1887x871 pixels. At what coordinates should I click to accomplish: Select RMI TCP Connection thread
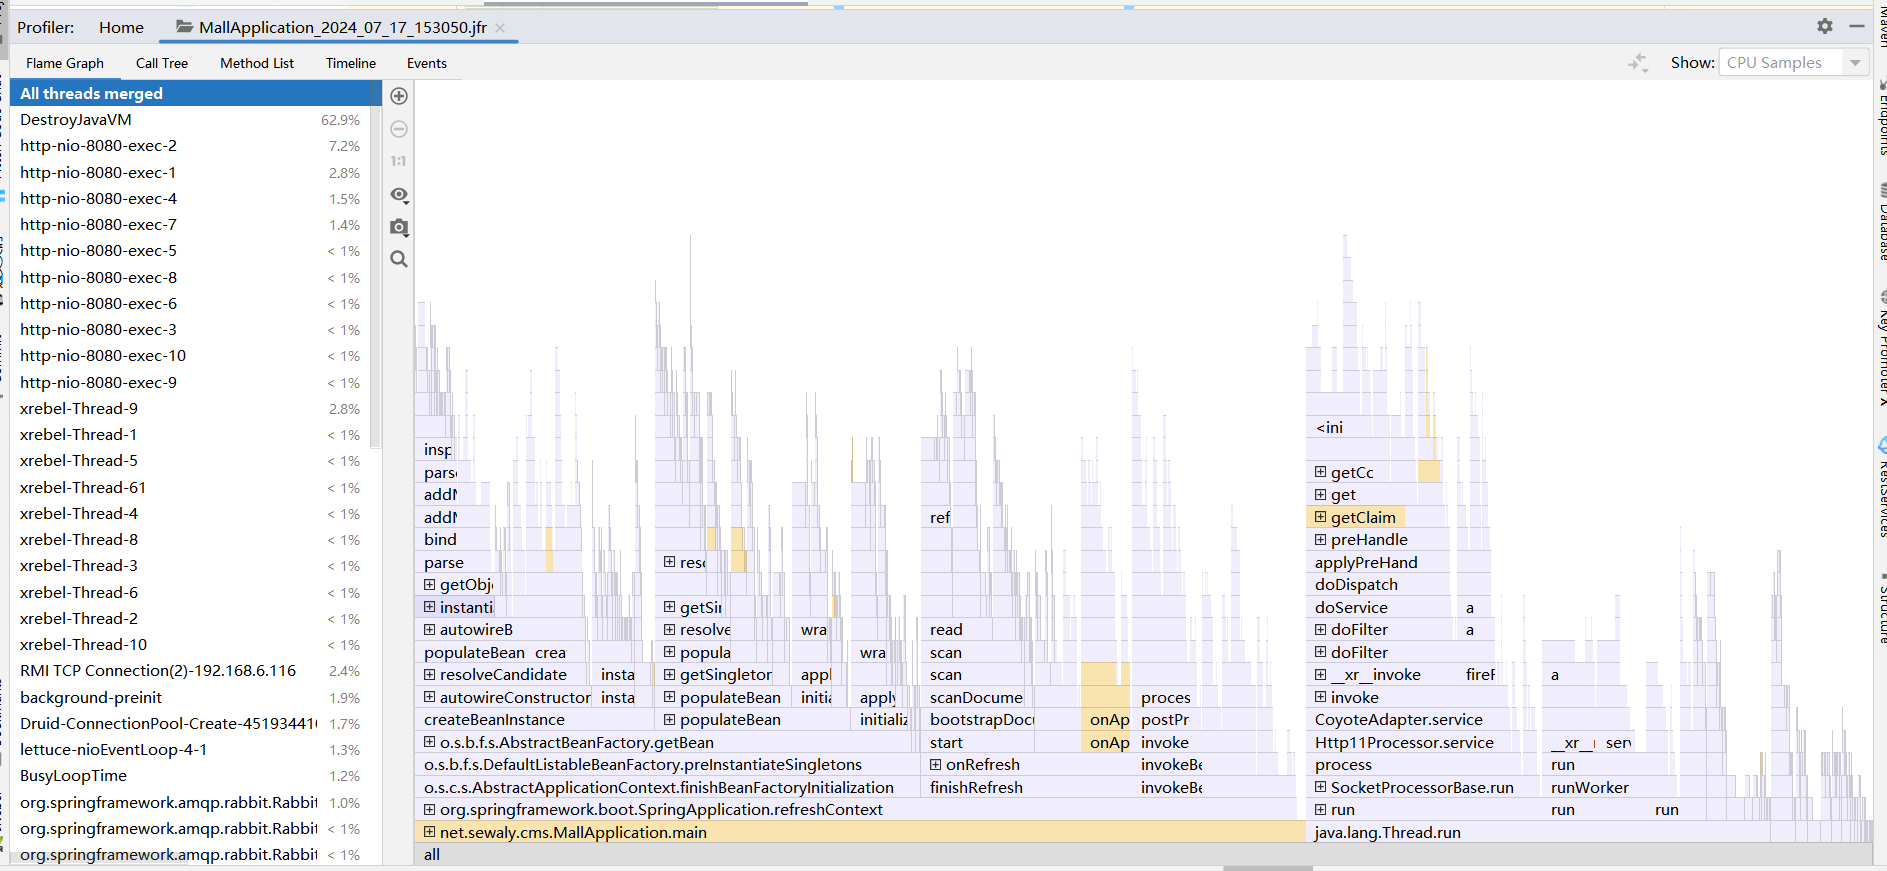point(190,671)
